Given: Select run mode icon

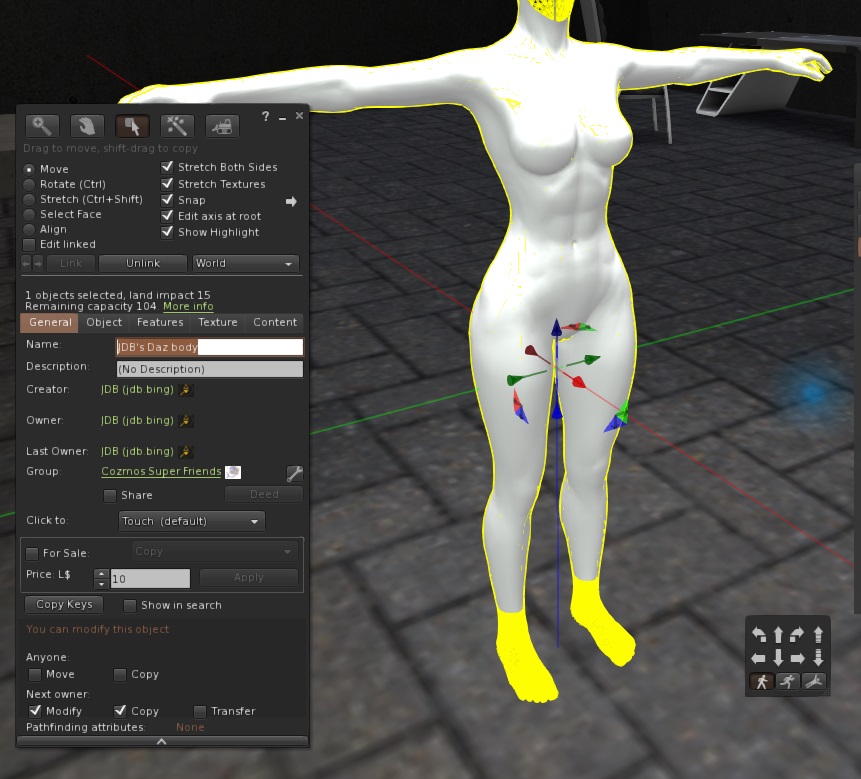Looking at the screenshot, I should [x=788, y=681].
